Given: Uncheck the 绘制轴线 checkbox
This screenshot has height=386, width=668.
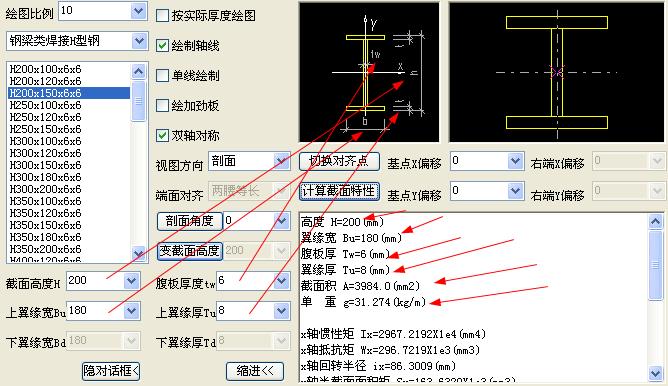Looking at the screenshot, I should point(162,46).
